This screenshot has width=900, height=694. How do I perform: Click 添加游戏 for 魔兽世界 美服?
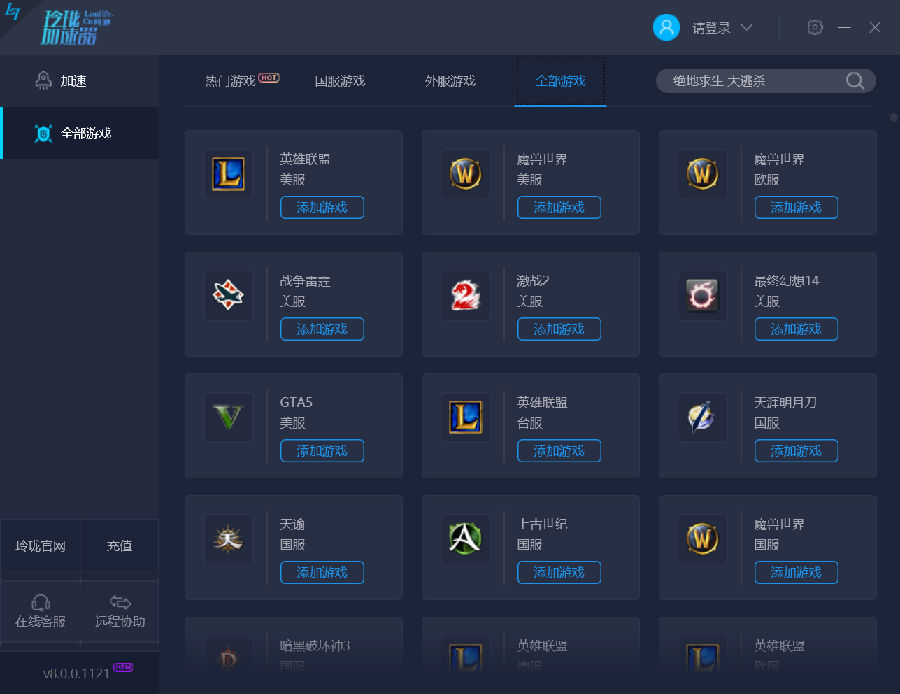pyautogui.click(x=559, y=207)
